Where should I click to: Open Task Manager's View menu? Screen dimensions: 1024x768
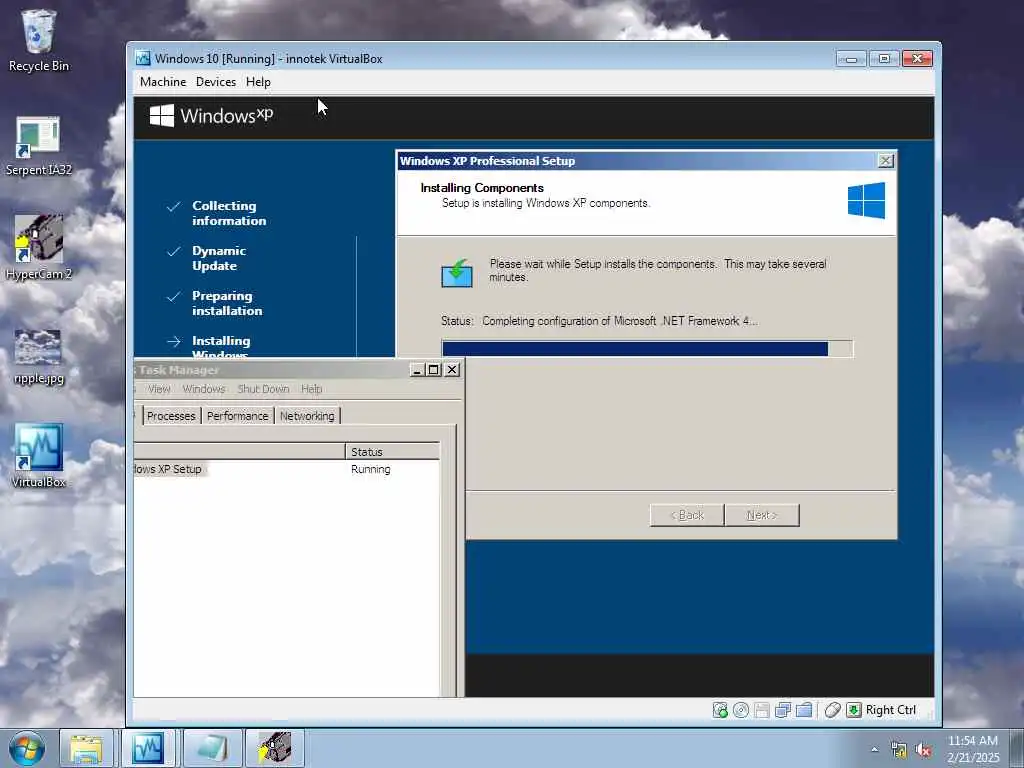(x=159, y=389)
